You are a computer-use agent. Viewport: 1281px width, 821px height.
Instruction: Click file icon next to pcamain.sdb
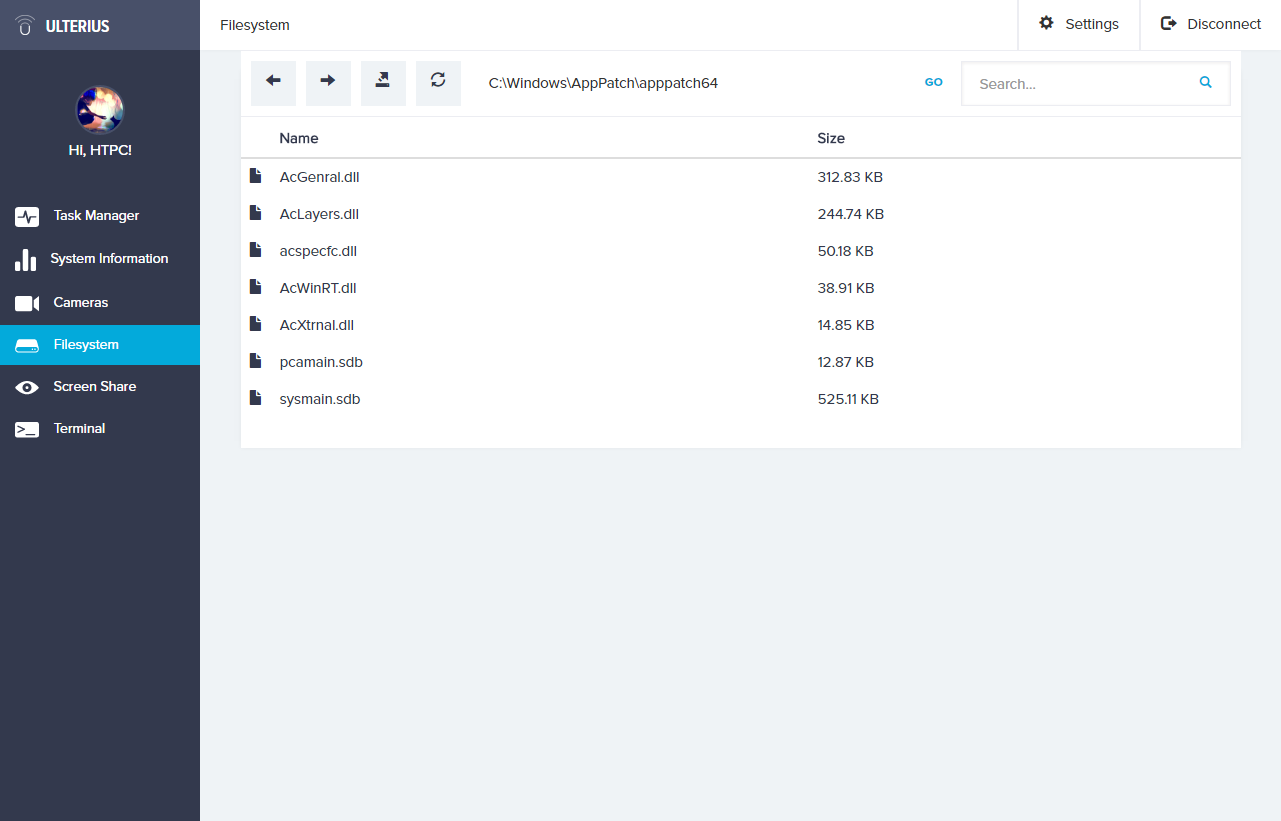(x=255, y=361)
